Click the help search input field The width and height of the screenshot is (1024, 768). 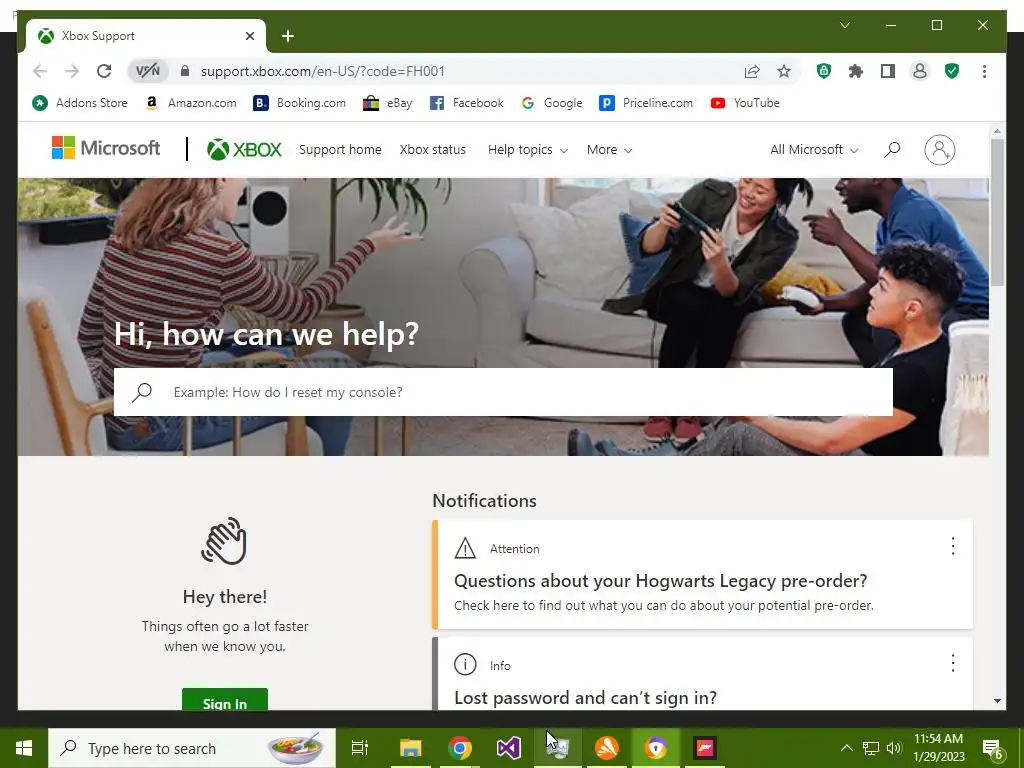pos(503,392)
